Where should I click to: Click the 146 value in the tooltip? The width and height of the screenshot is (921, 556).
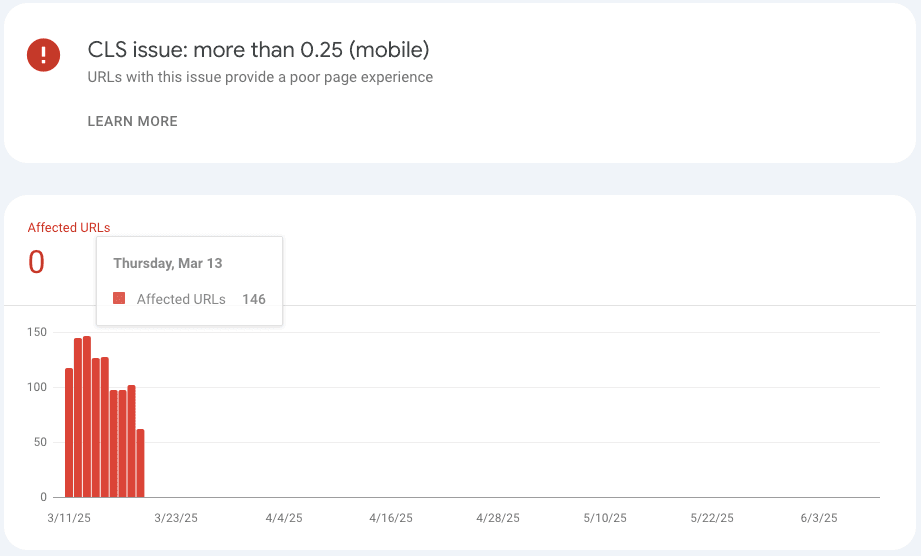pyautogui.click(x=254, y=299)
